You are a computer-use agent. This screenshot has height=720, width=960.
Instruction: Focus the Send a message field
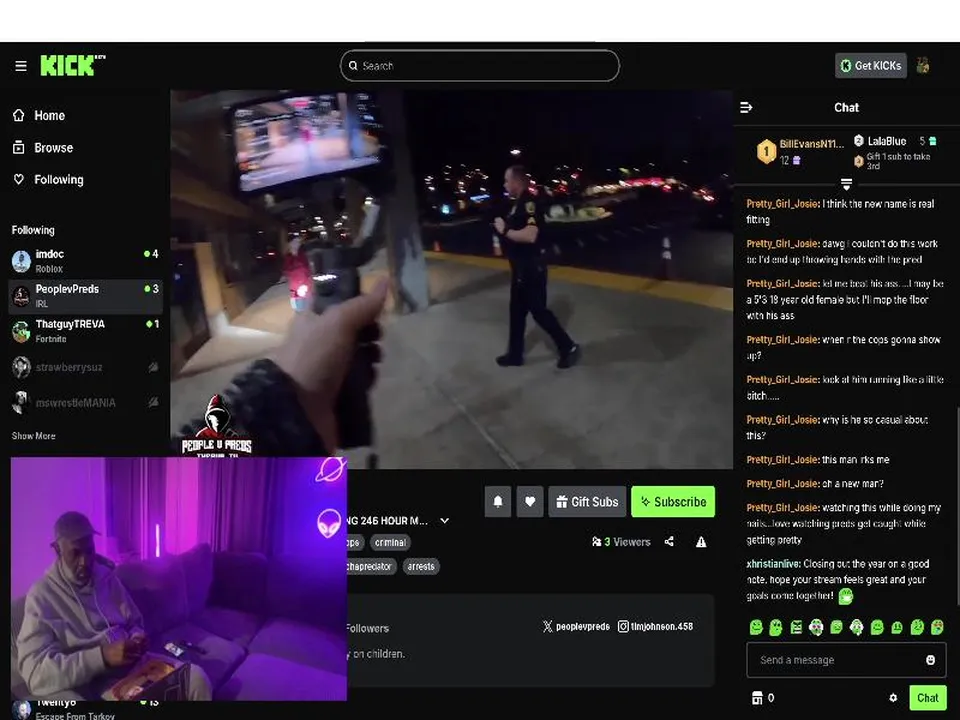[x=846, y=660]
